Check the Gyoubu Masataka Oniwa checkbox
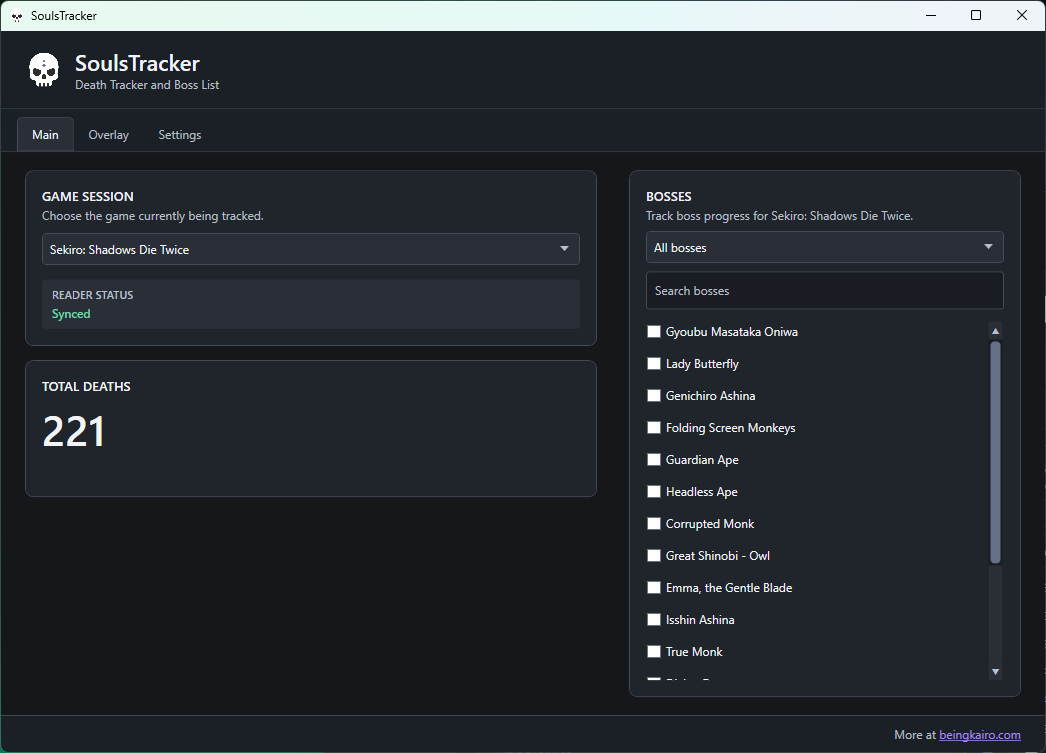Viewport: 1046px width, 753px height. point(654,331)
